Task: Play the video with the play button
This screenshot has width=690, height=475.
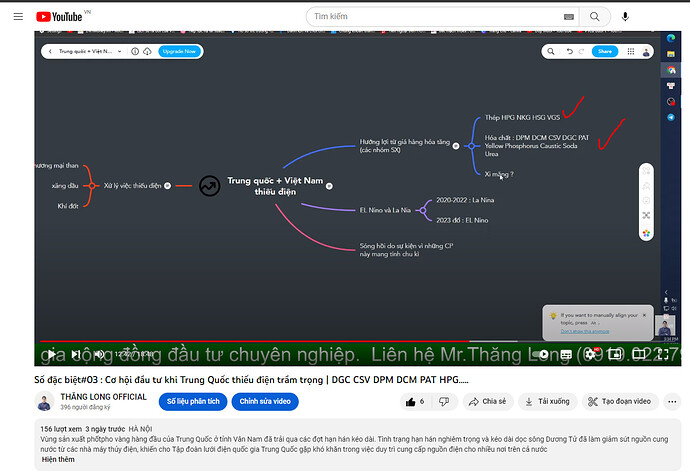Action: point(52,354)
